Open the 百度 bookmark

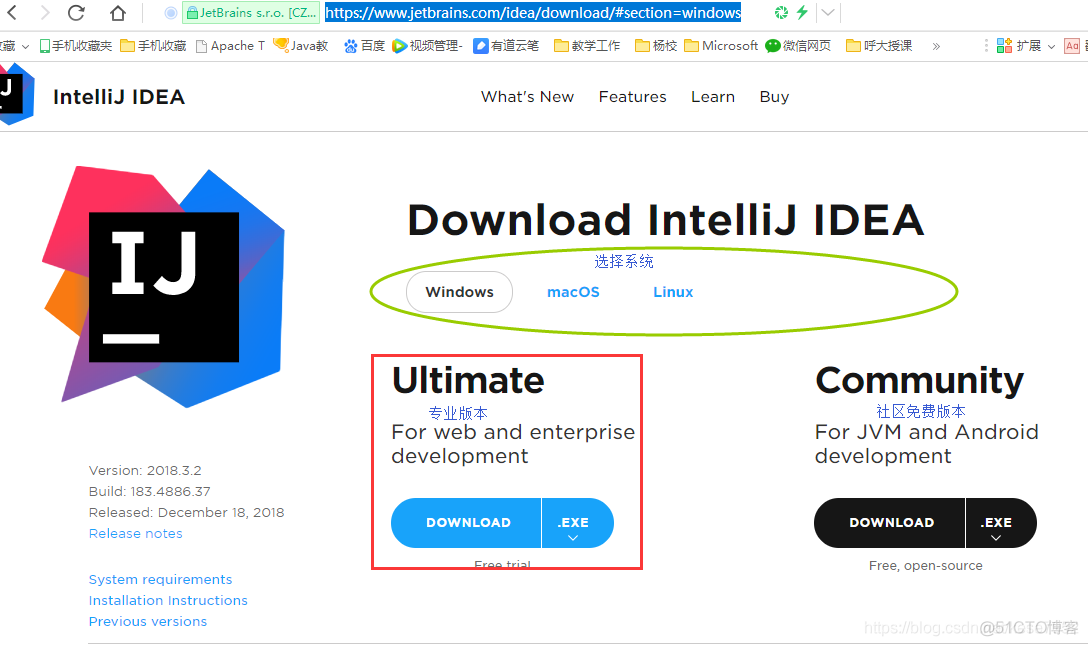point(364,46)
